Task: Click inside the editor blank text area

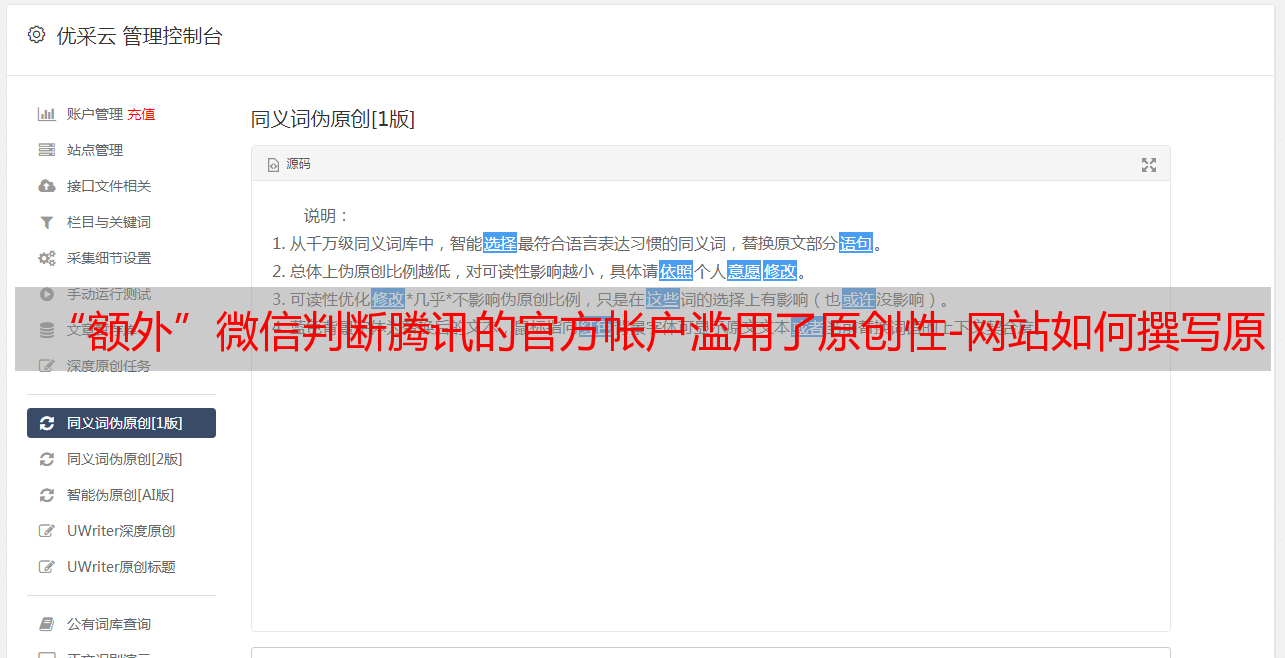Action: [x=710, y=500]
